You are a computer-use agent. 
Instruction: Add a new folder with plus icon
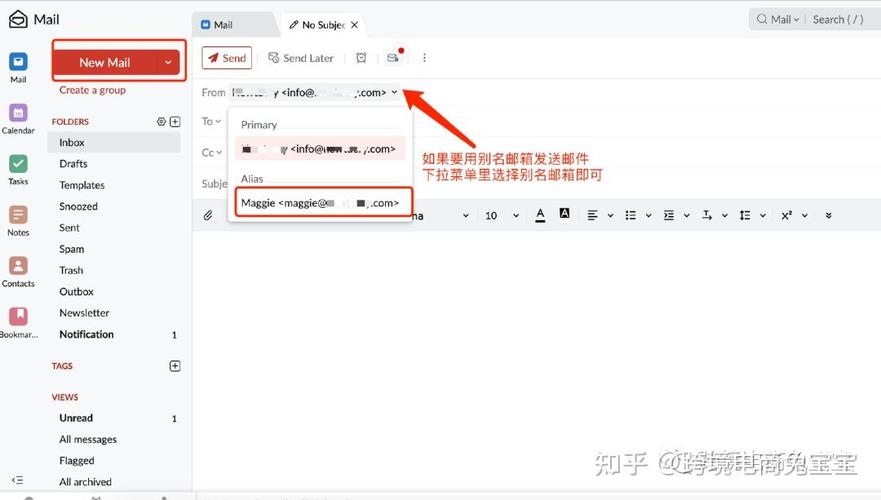point(175,121)
